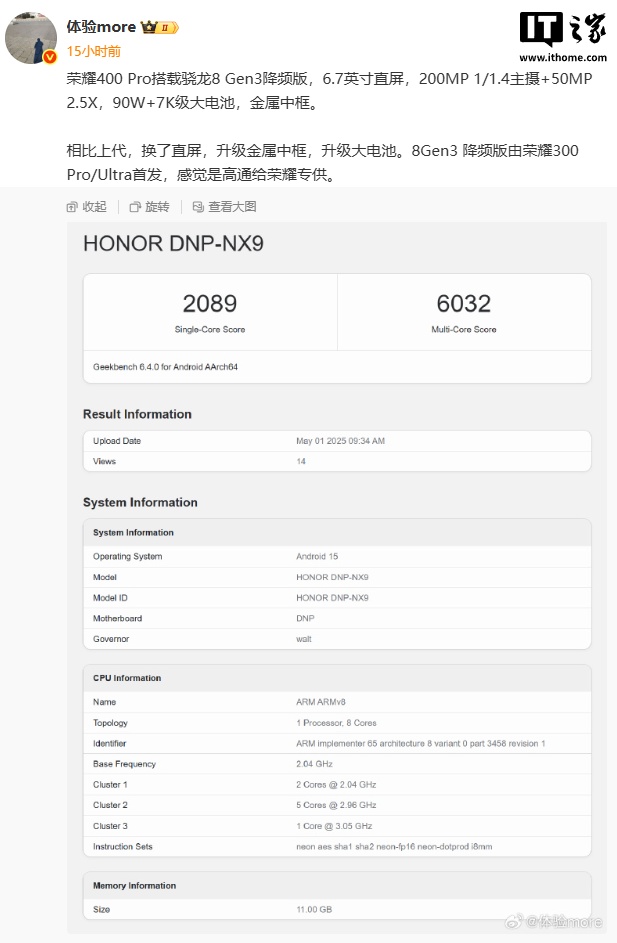Select the Upload Date value May 01 2025
The height and width of the screenshot is (943, 617).
click(x=340, y=441)
